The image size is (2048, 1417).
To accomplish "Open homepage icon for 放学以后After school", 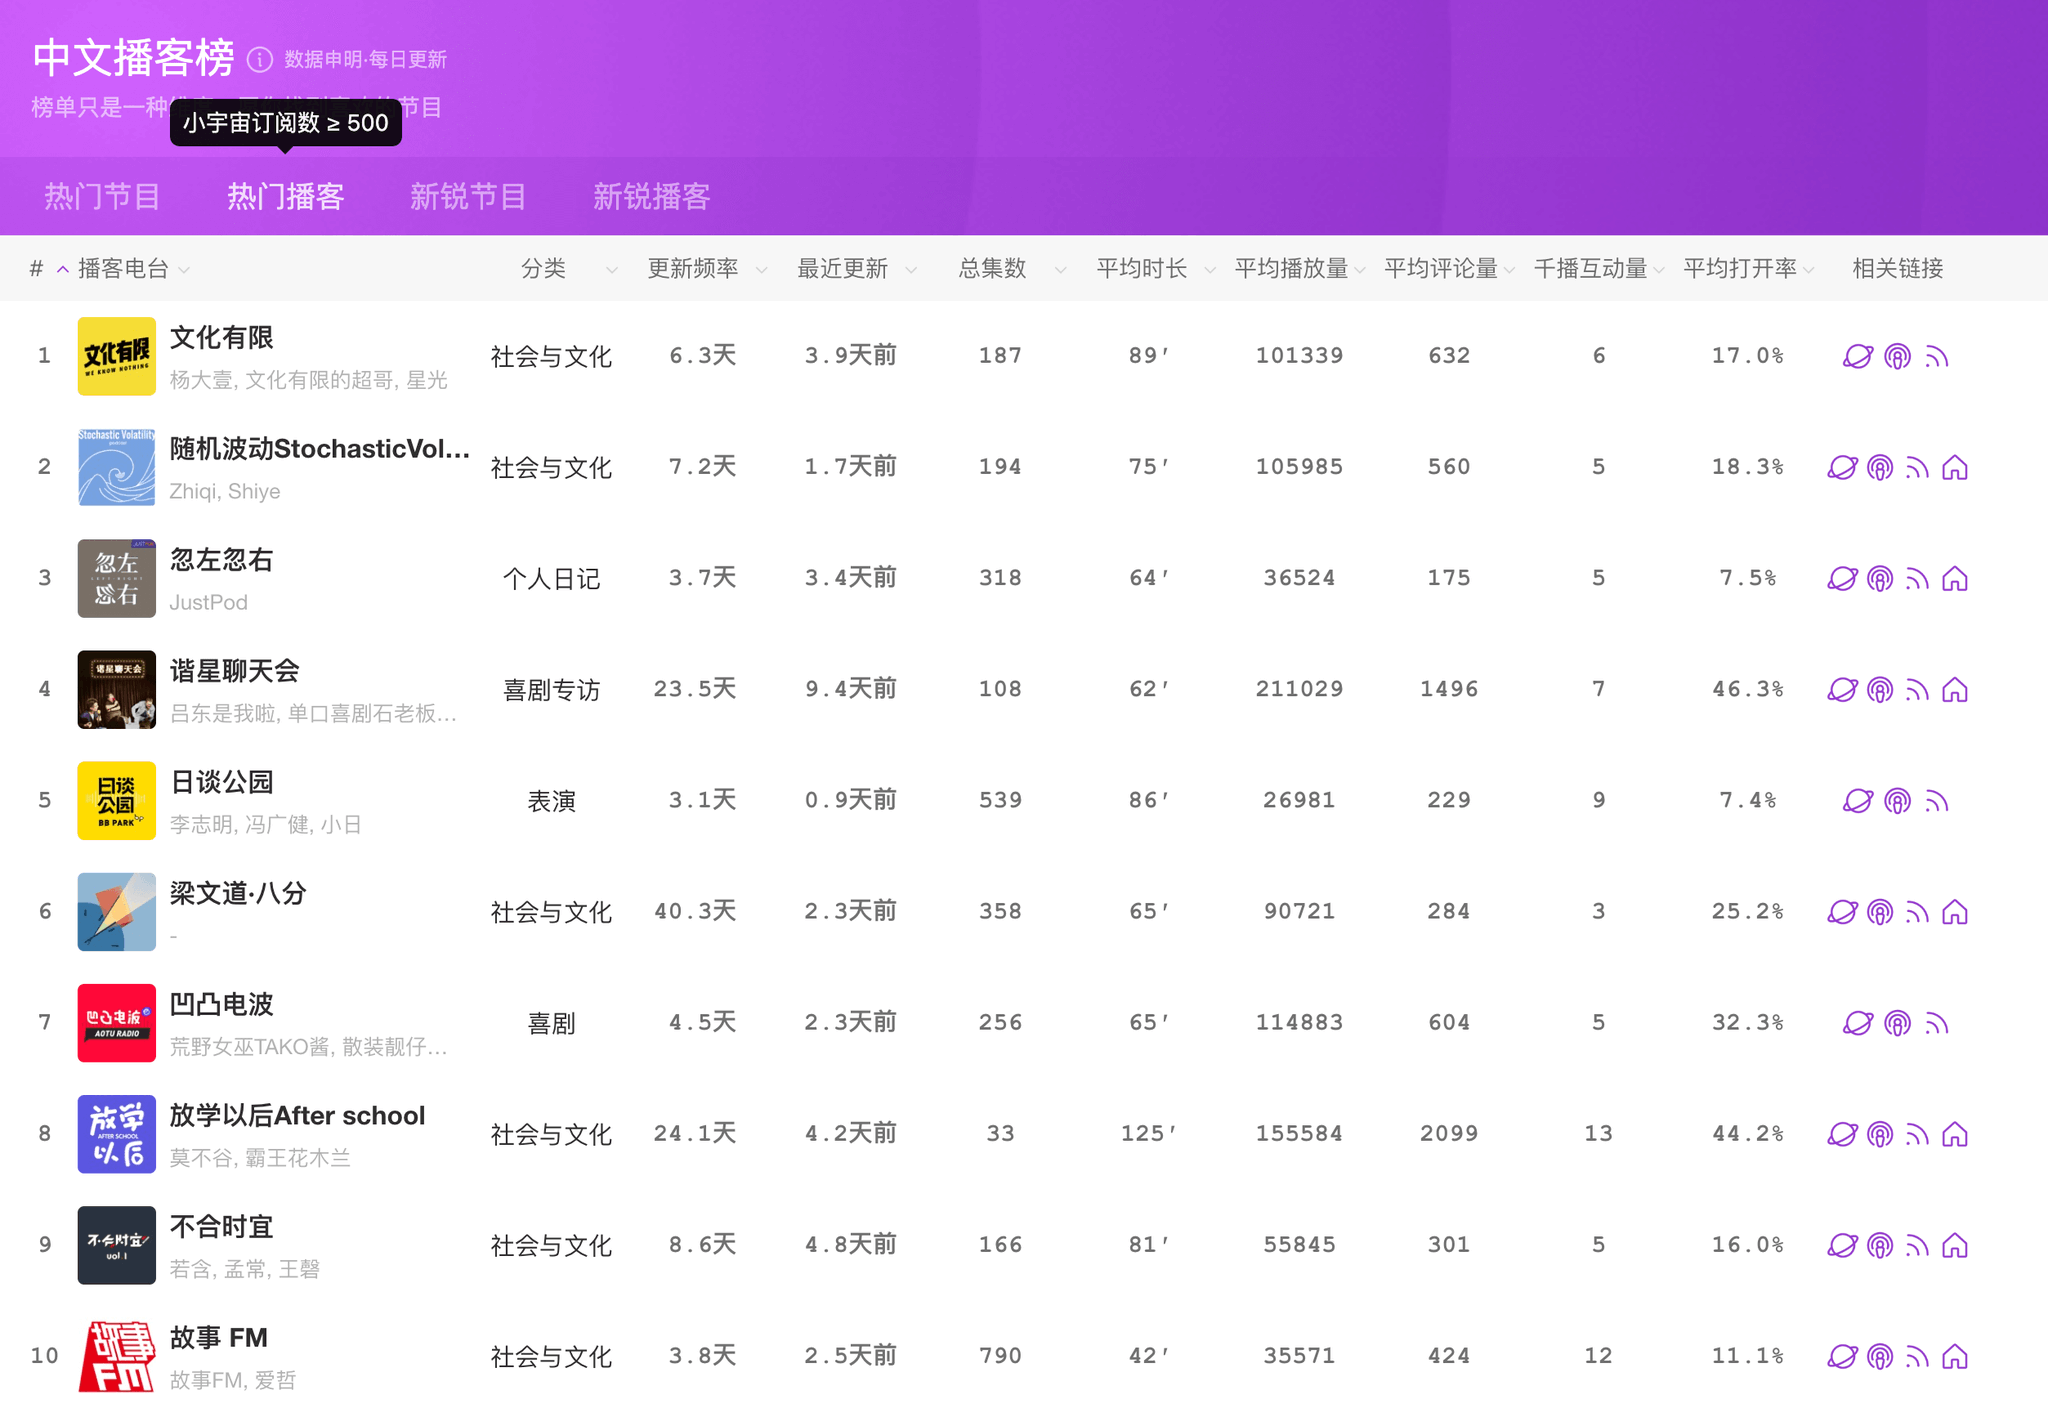I will point(1955,1134).
